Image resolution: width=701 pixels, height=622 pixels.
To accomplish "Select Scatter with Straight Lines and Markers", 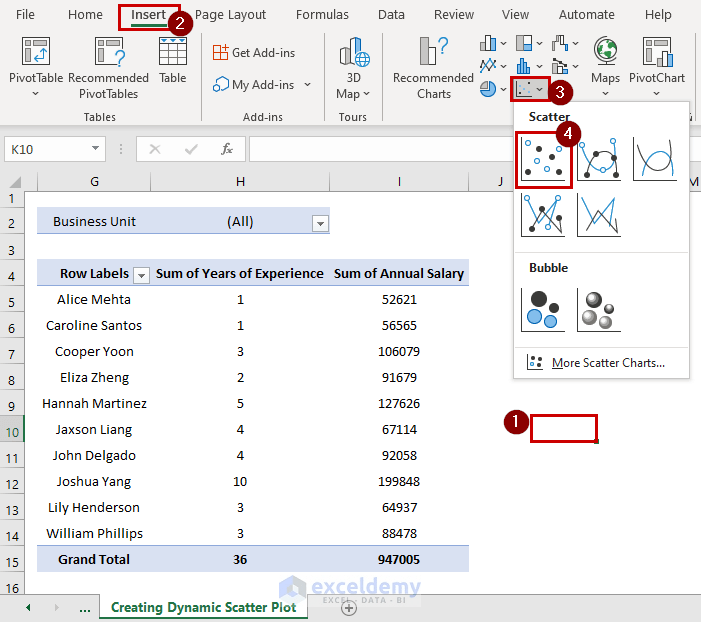I will [x=543, y=215].
